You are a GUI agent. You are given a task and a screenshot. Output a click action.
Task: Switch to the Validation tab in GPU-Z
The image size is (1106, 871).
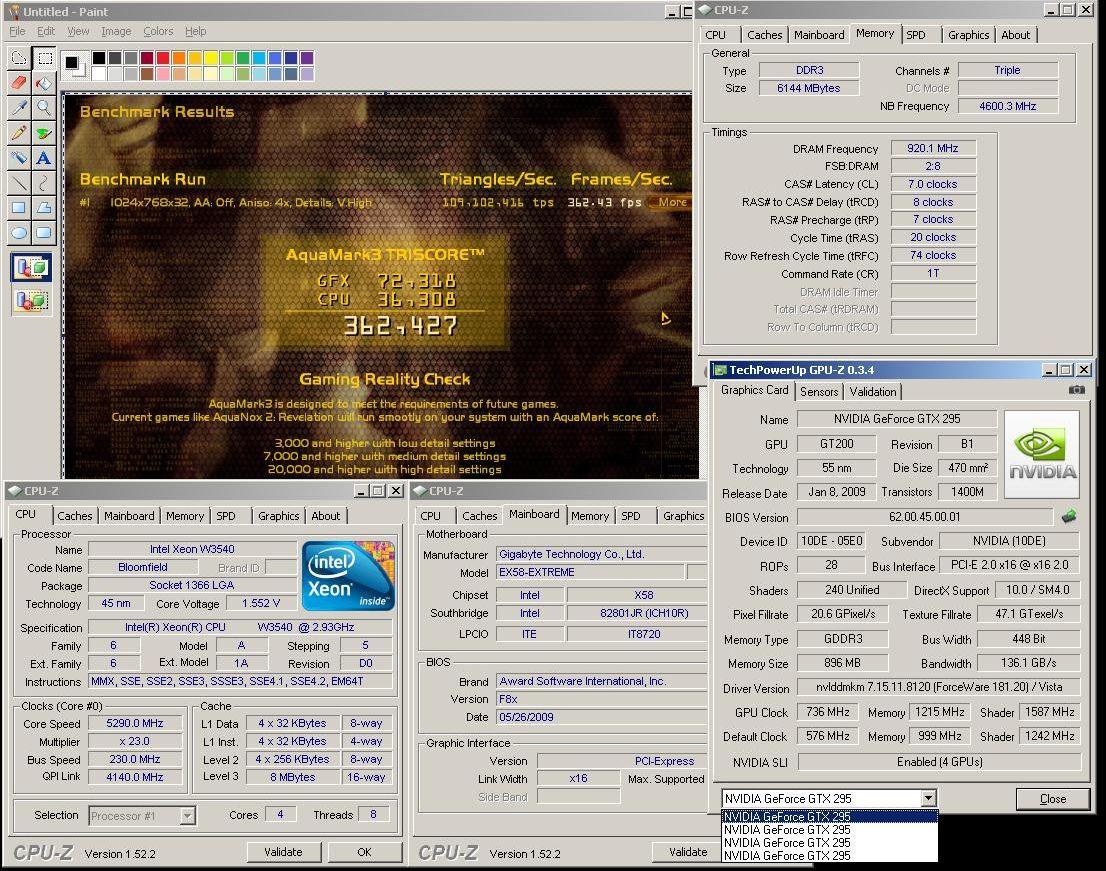[x=873, y=391]
